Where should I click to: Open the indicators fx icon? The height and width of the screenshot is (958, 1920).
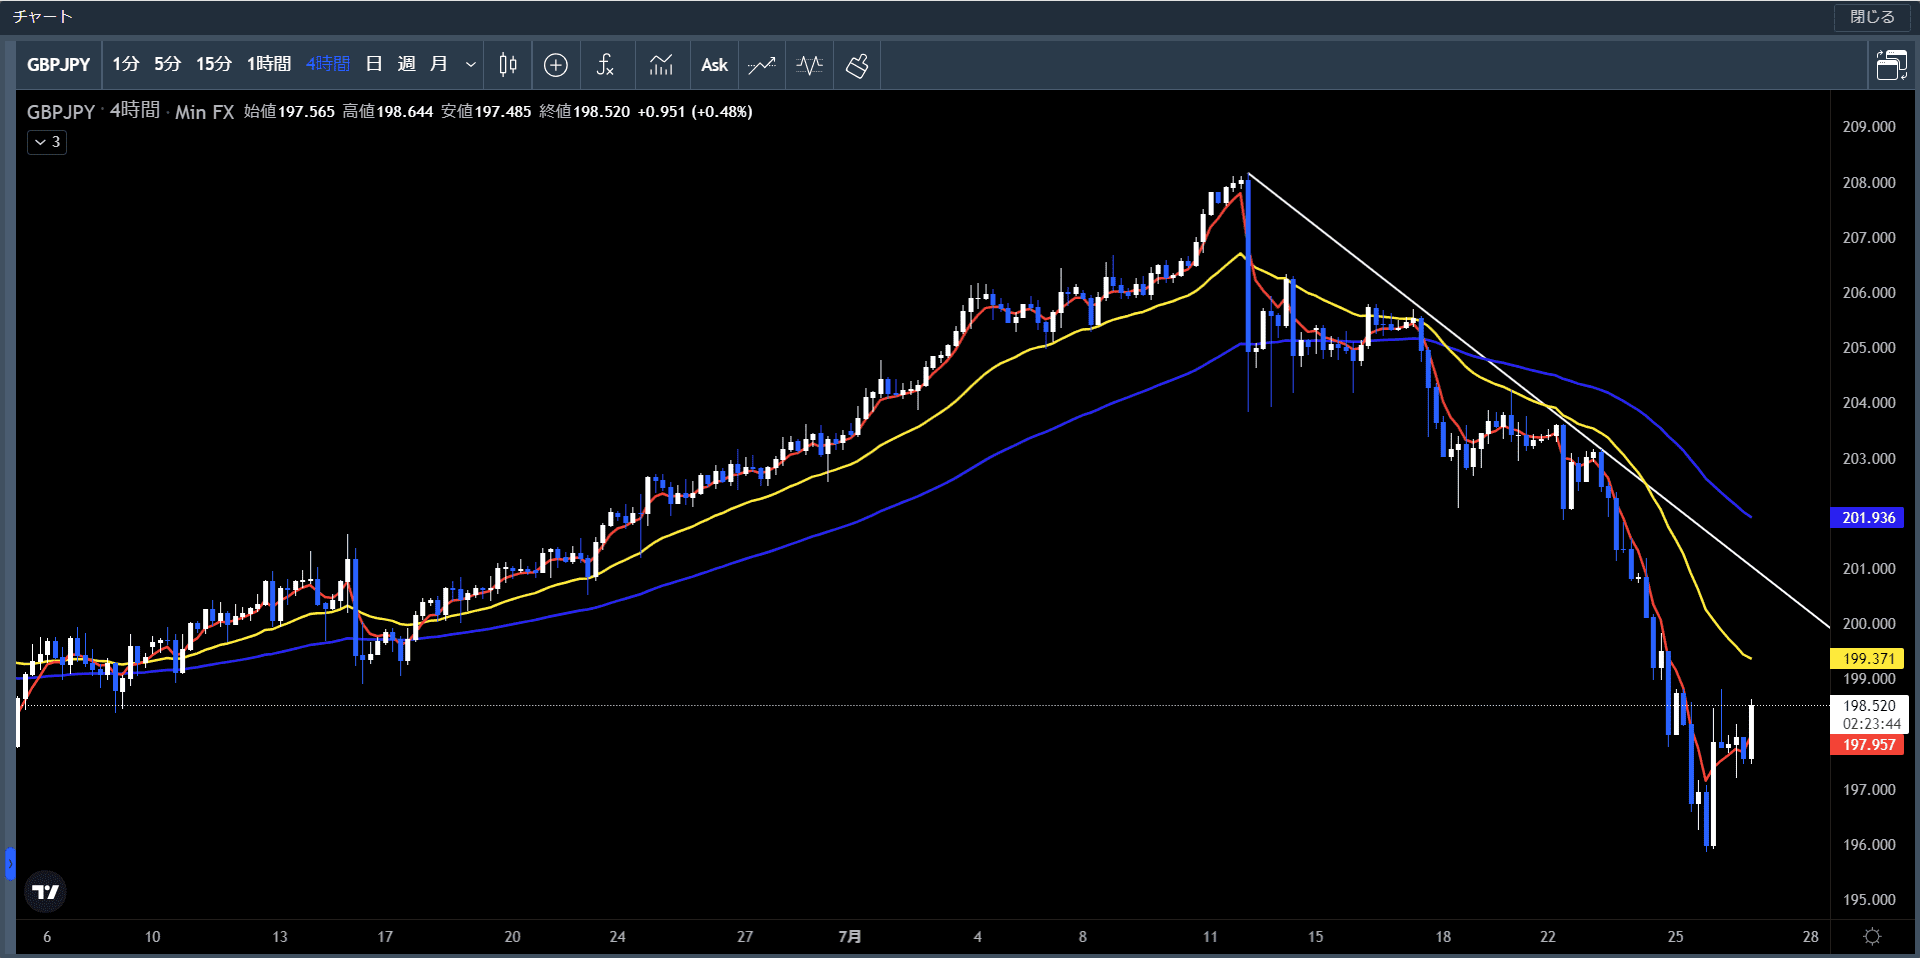click(x=605, y=65)
